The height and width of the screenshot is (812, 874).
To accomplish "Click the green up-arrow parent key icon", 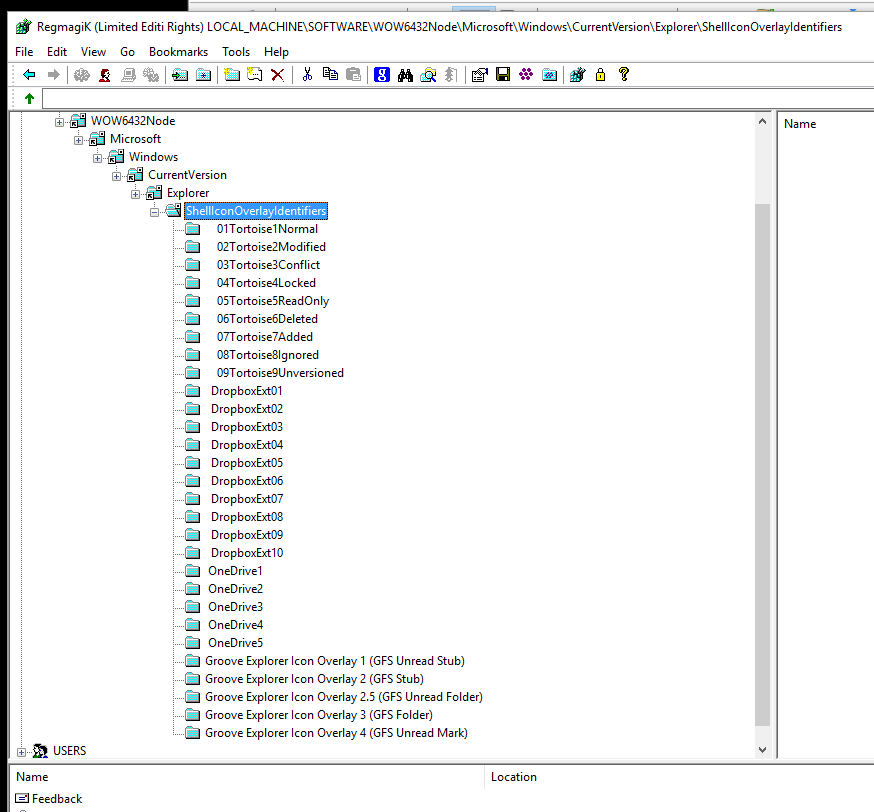I will pos(27,98).
